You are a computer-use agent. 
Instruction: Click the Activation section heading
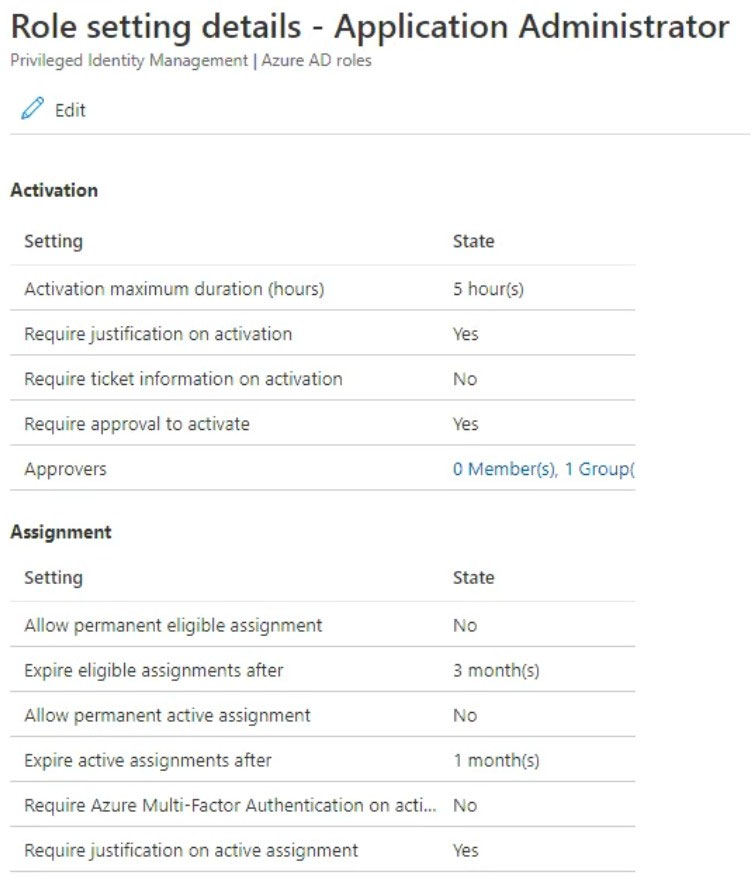pyautogui.click(x=54, y=190)
